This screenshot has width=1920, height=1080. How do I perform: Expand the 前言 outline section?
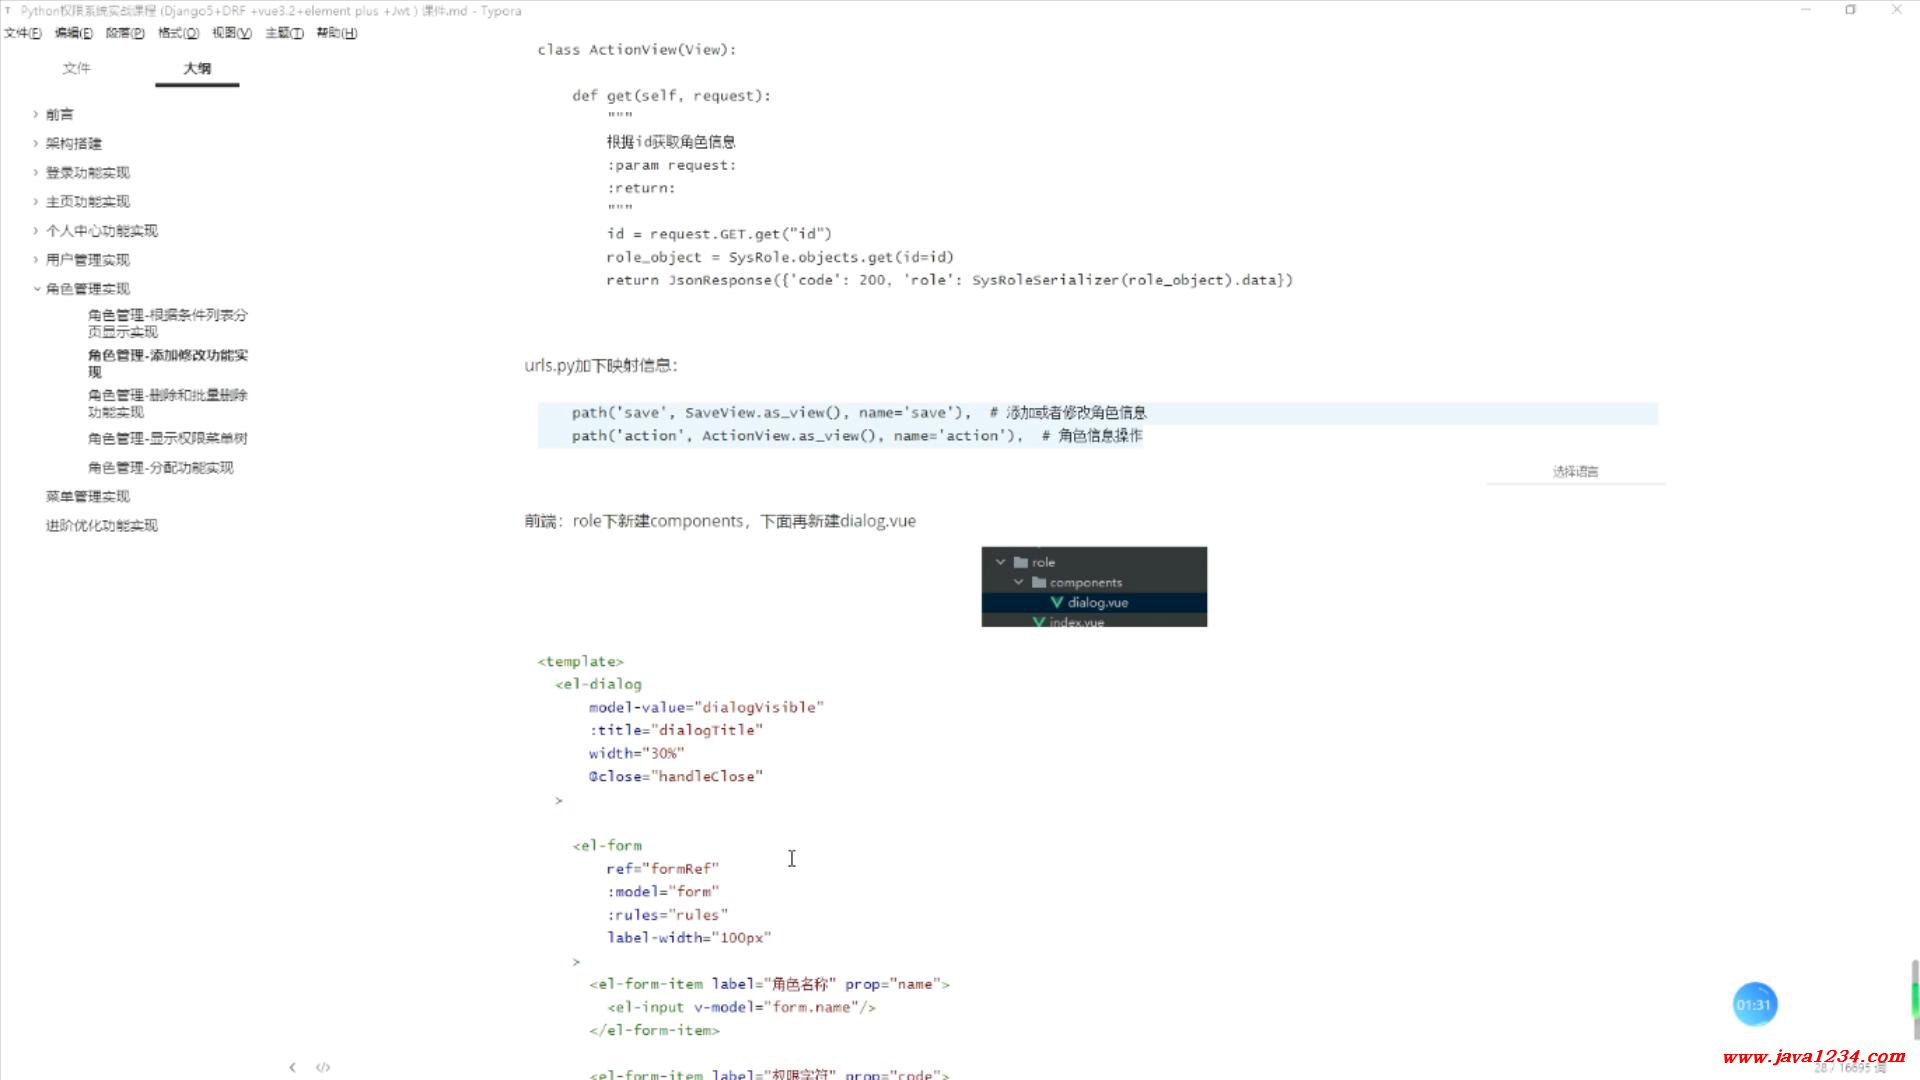click(x=36, y=114)
